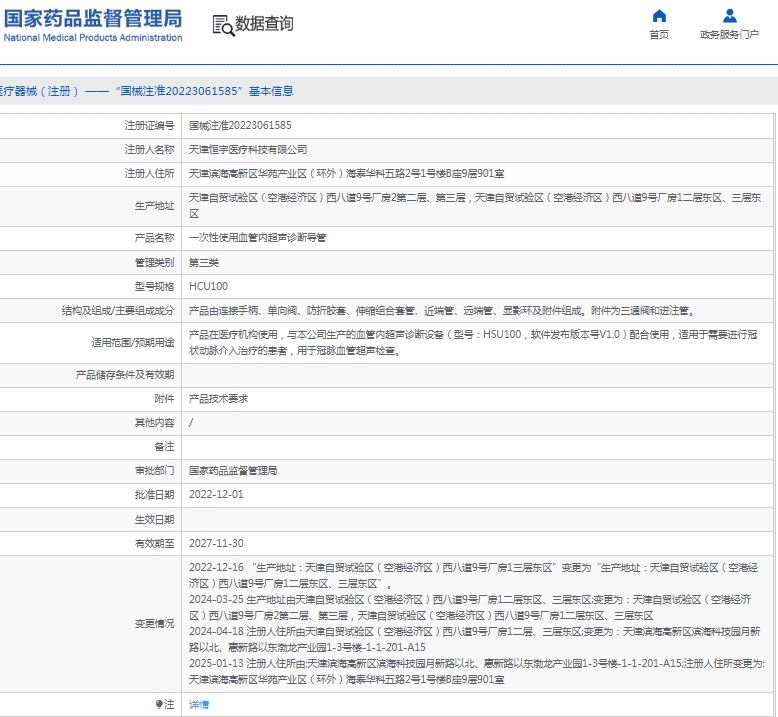778x717 pixels.
Task: Click the 注册人住所 address value
Action: click(346, 174)
